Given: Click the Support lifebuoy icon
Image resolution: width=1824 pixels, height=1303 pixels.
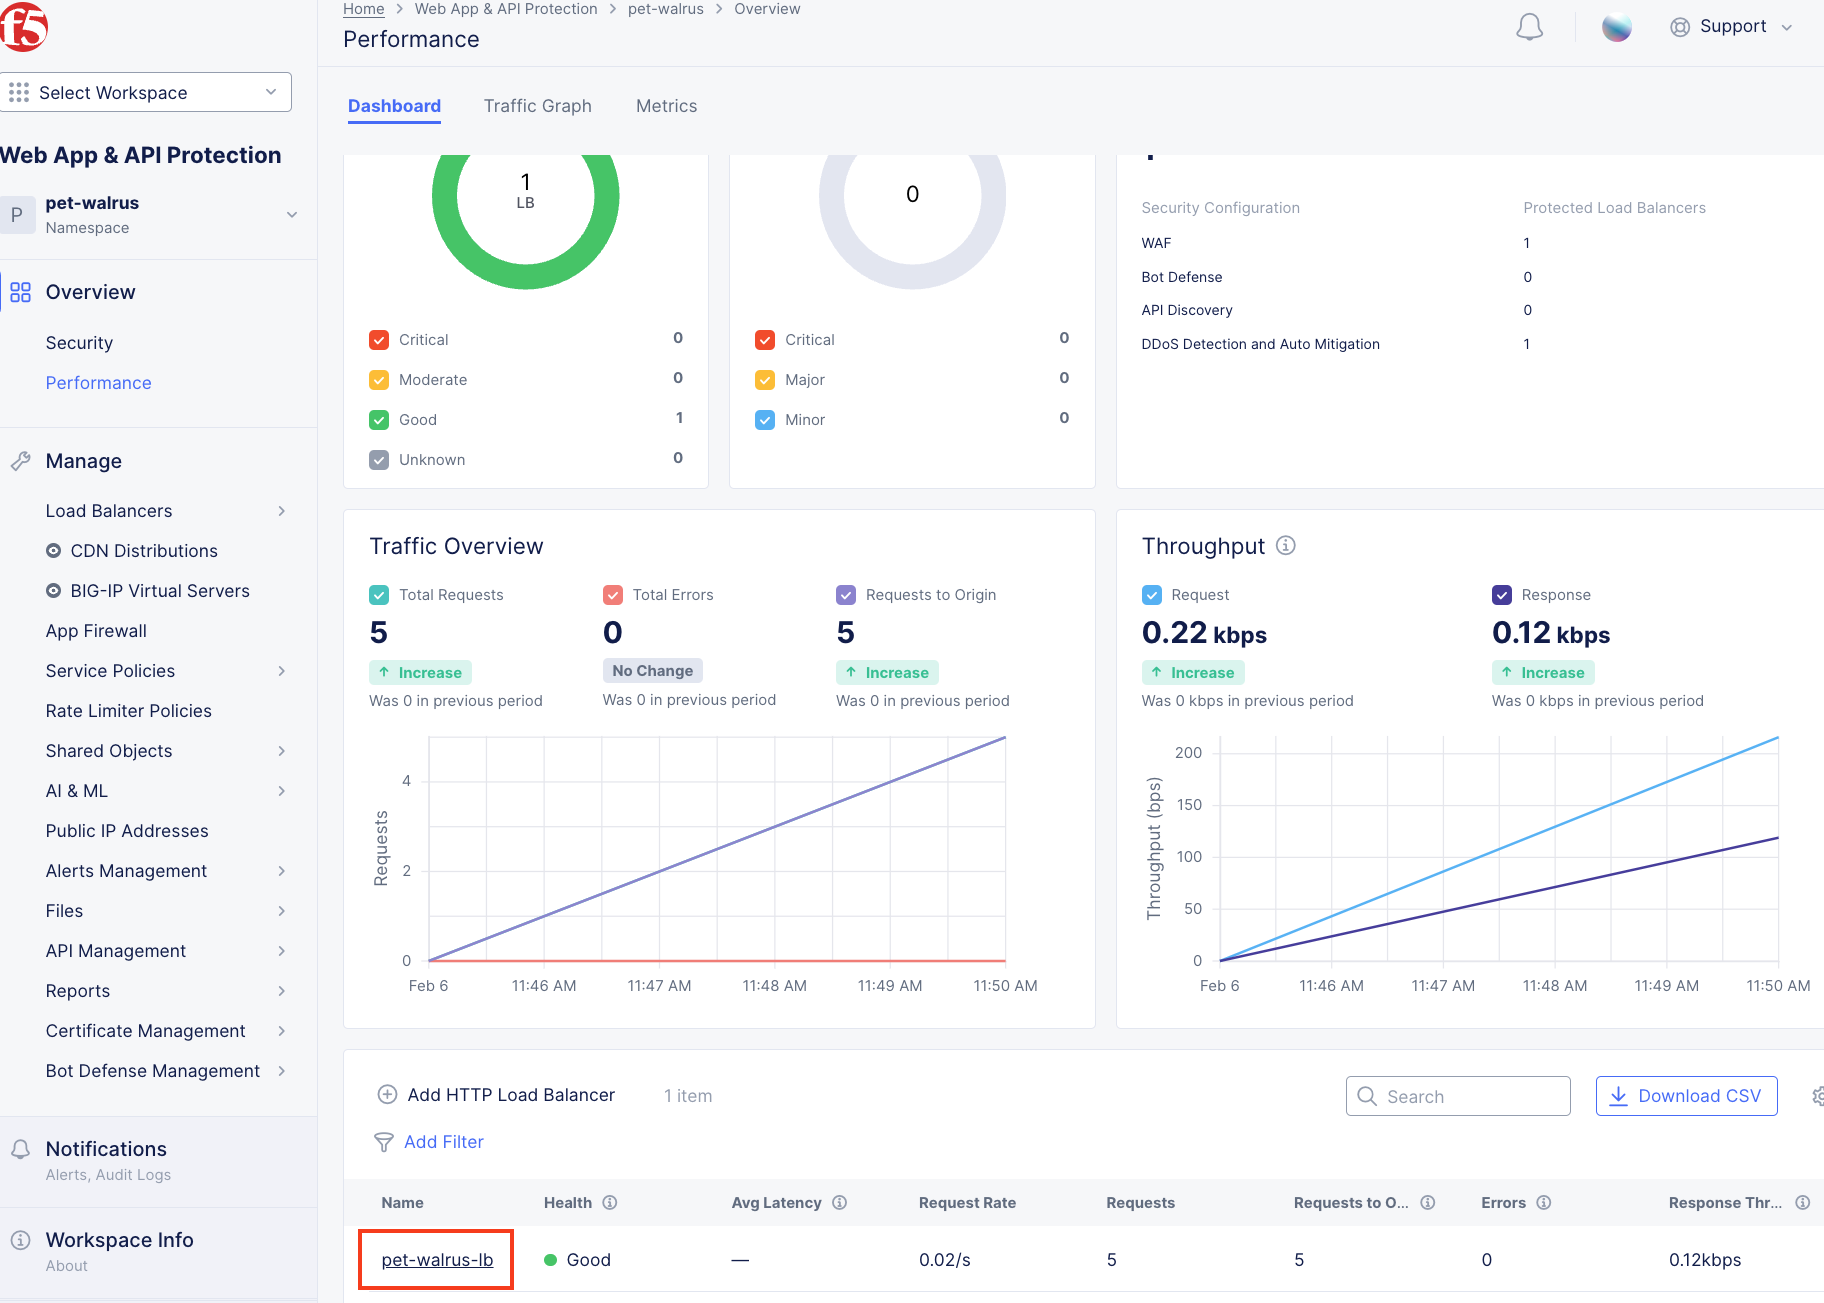Looking at the screenshot, I should (1680, 27).
